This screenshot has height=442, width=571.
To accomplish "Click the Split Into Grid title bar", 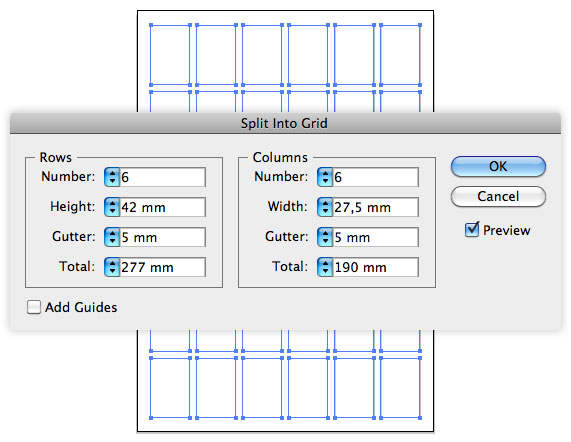I will pyautogui.click(x=285, y=123).
